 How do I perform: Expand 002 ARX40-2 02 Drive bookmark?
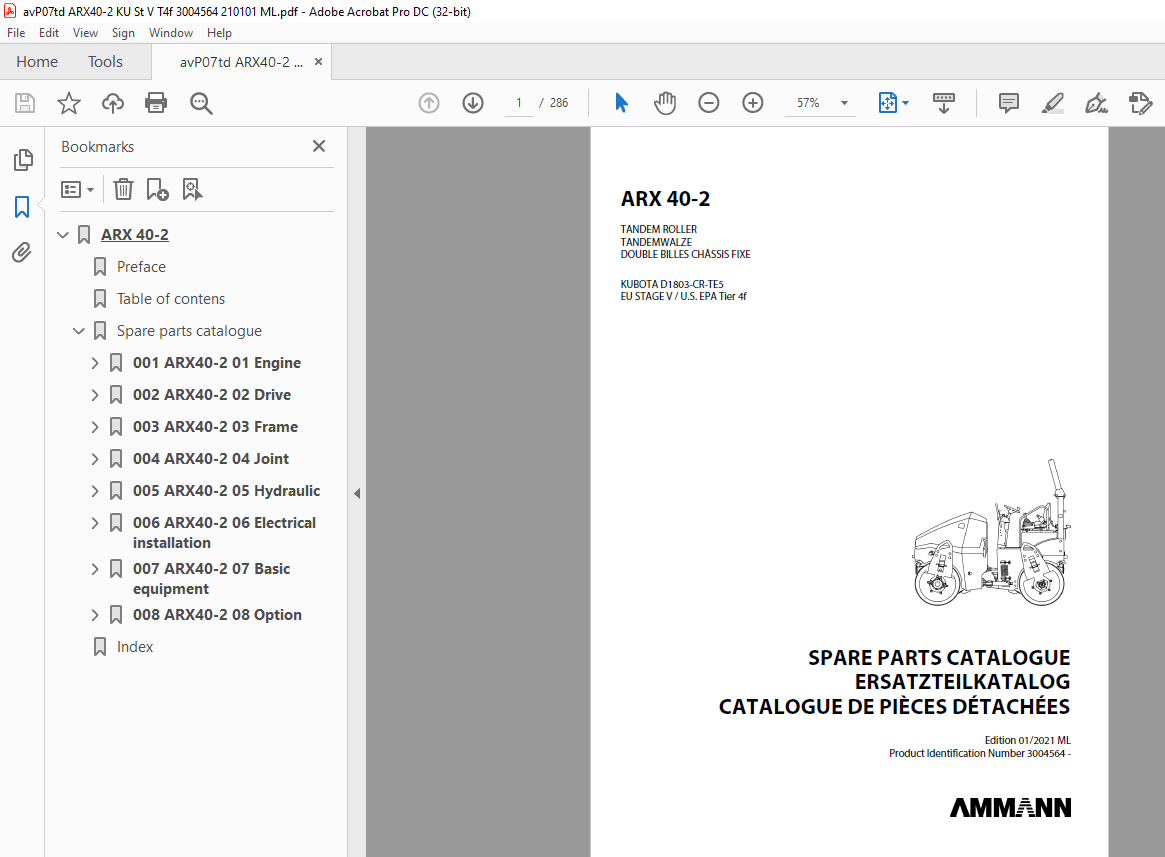pyautogui.click(x=95, y=395)
